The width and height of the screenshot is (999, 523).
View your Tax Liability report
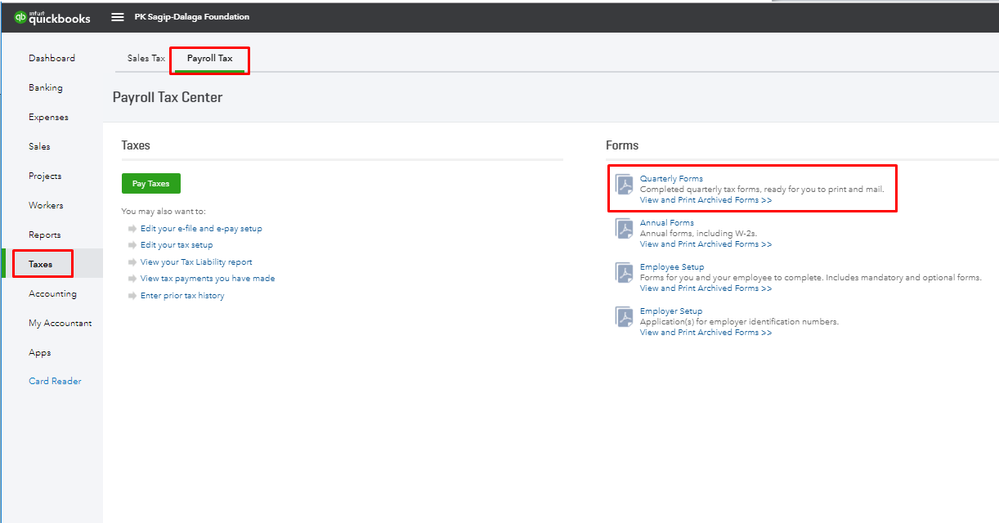[196, 262]
